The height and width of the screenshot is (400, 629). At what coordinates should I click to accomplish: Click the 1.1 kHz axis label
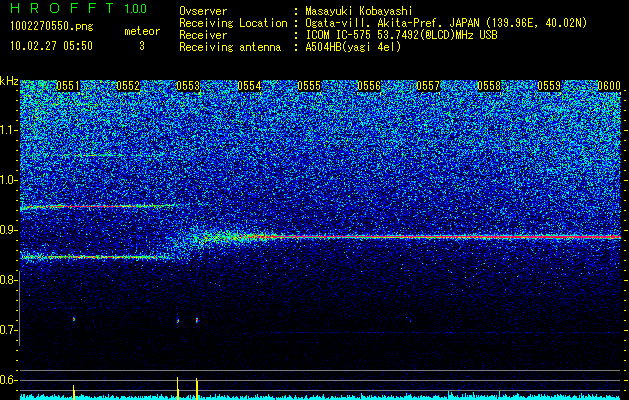coord(8,130)
